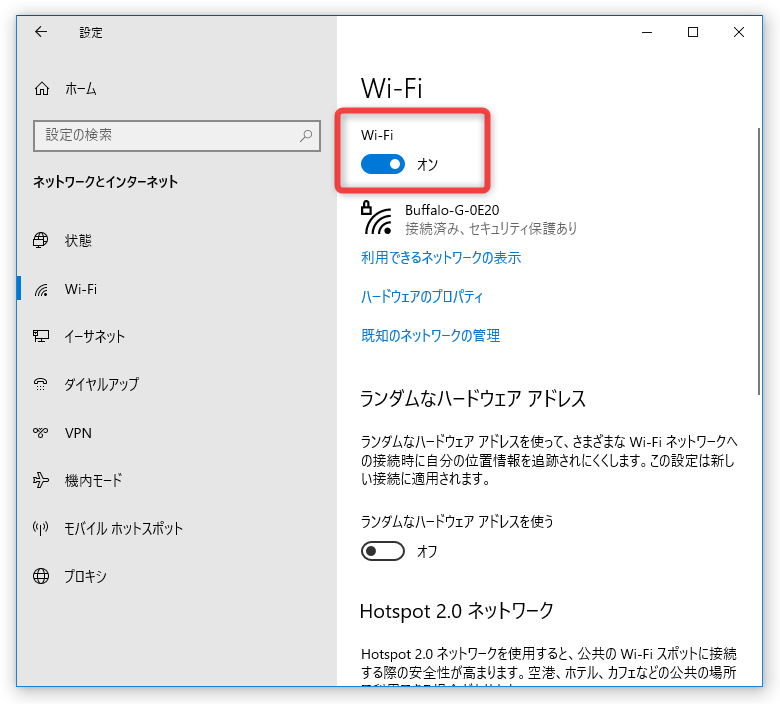Click the ネットワークとインターネット category title
Image resolution: width=780 pixels, height=704 pixels.
(105, 182)
